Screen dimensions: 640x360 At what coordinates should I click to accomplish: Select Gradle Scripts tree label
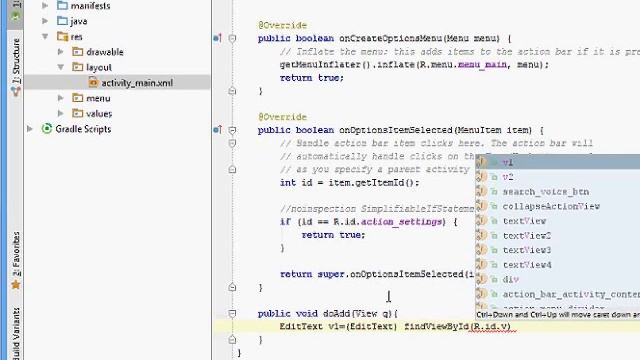pos(83,129)
